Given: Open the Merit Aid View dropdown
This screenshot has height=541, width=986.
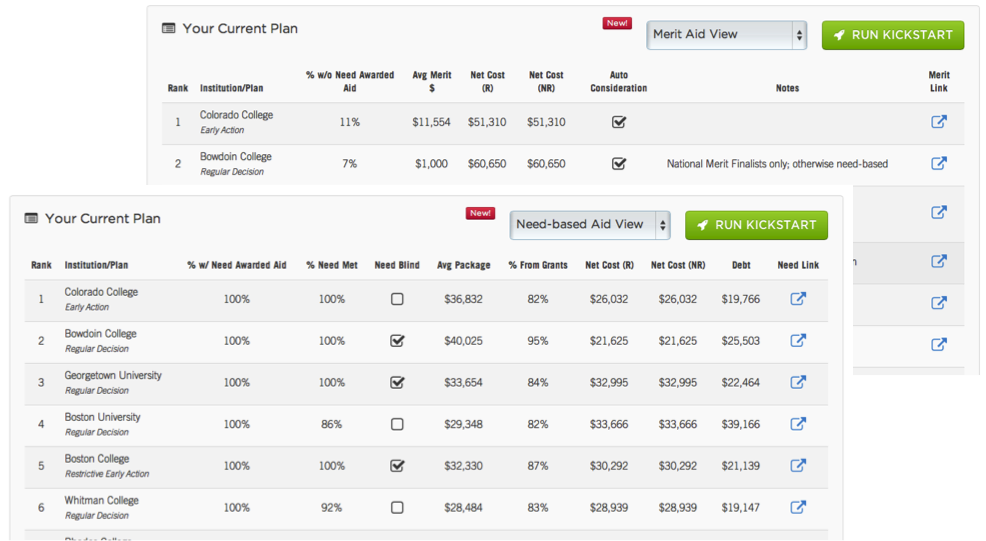Looking at the screenshot, I should coord(726,35).
